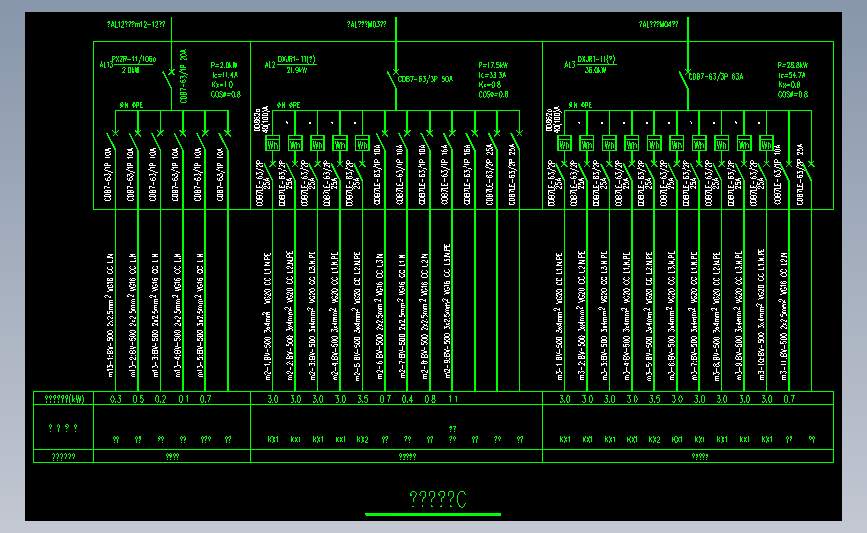Select the m2-6 circuit cable label

tap(380, 316)
